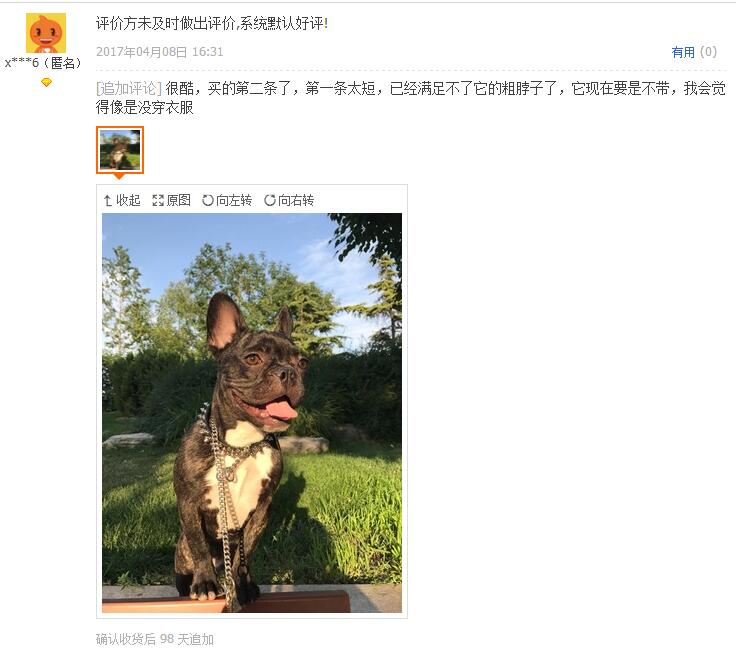Click the 有用 count (0)

pyautogui.click(x=708, y=52)
